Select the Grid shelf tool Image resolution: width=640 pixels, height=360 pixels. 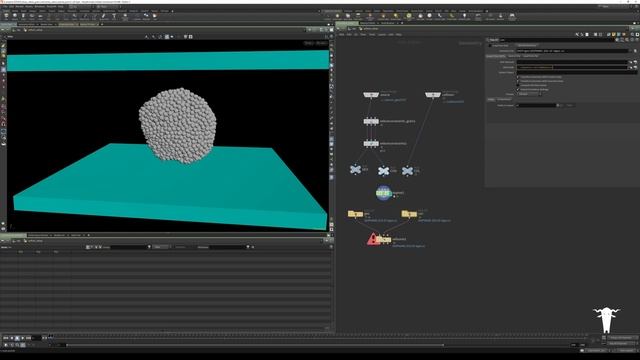tap(40, 16)
